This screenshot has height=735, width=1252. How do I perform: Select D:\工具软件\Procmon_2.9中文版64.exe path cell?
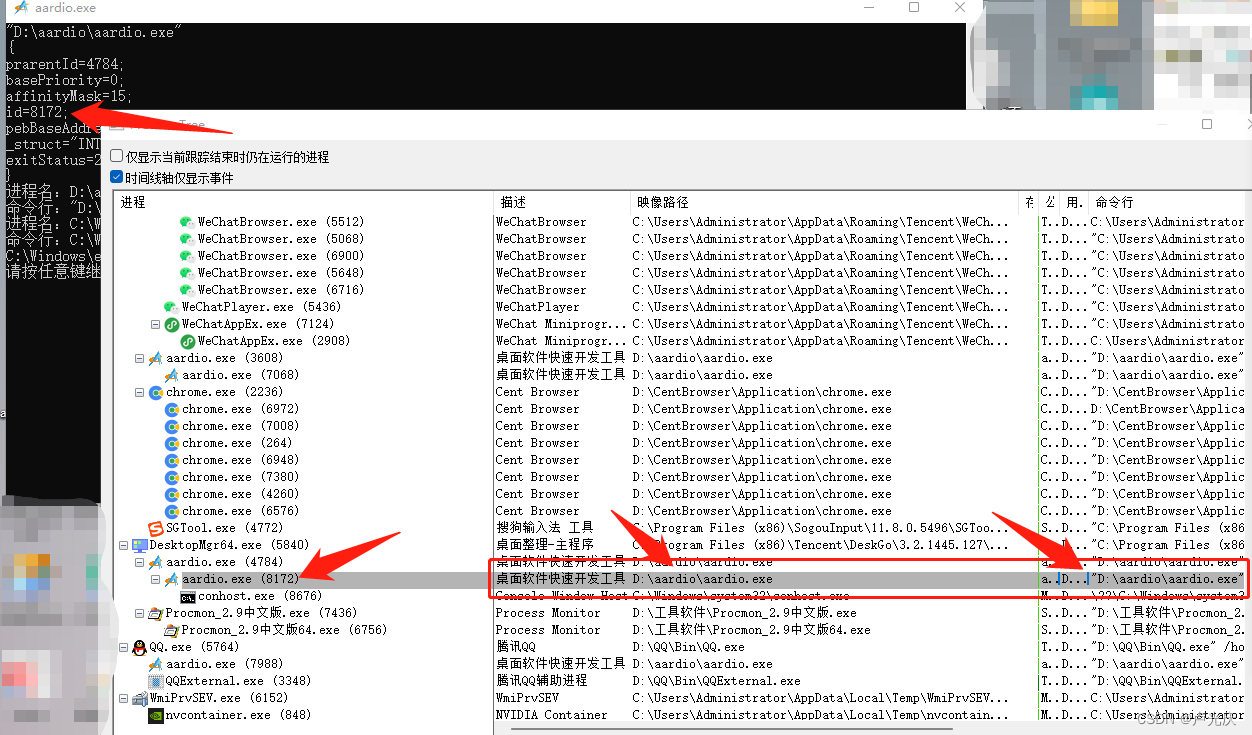751,630
